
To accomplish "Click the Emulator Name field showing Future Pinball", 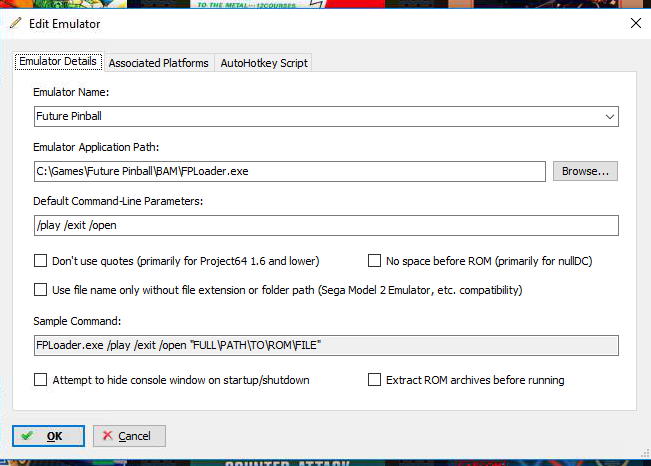I will click(x=326, y=116).
